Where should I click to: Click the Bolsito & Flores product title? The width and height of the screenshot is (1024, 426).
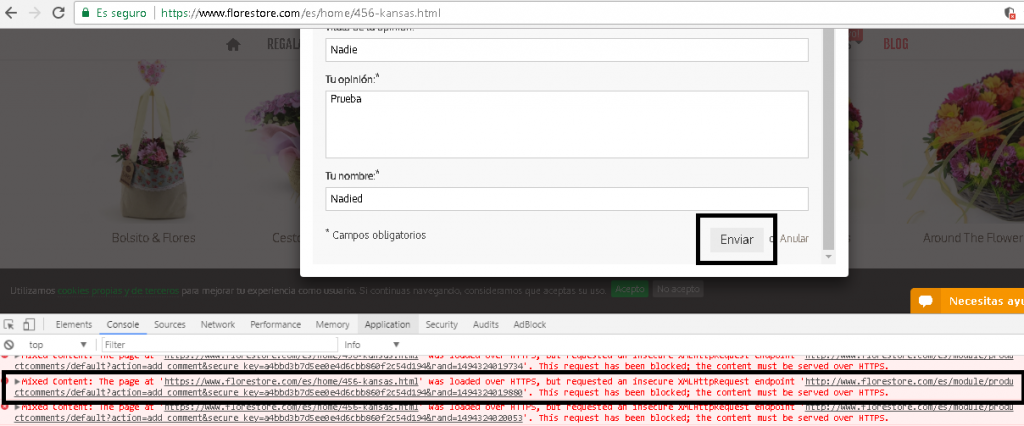click(153, 238)
